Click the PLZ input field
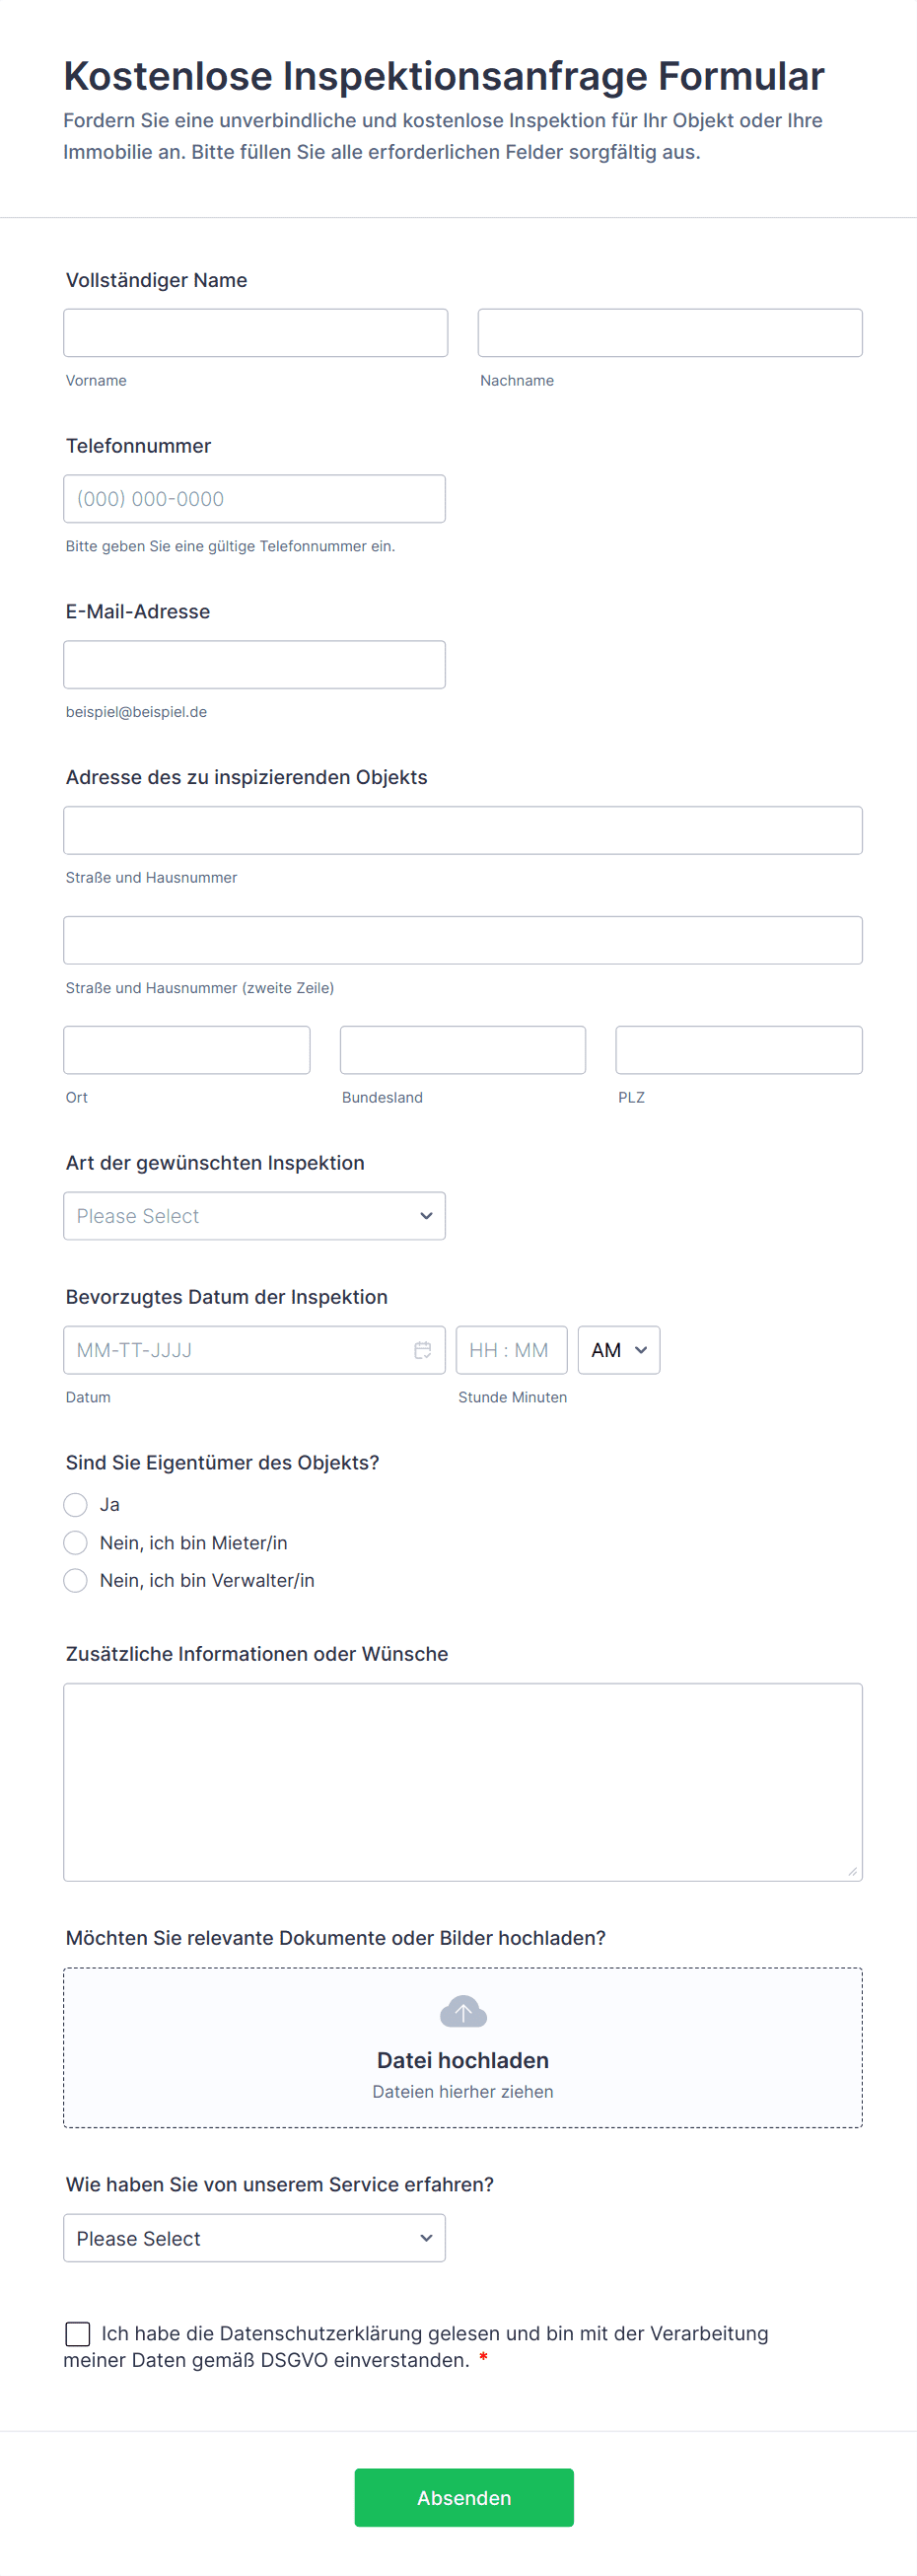 coord(738,1050)
